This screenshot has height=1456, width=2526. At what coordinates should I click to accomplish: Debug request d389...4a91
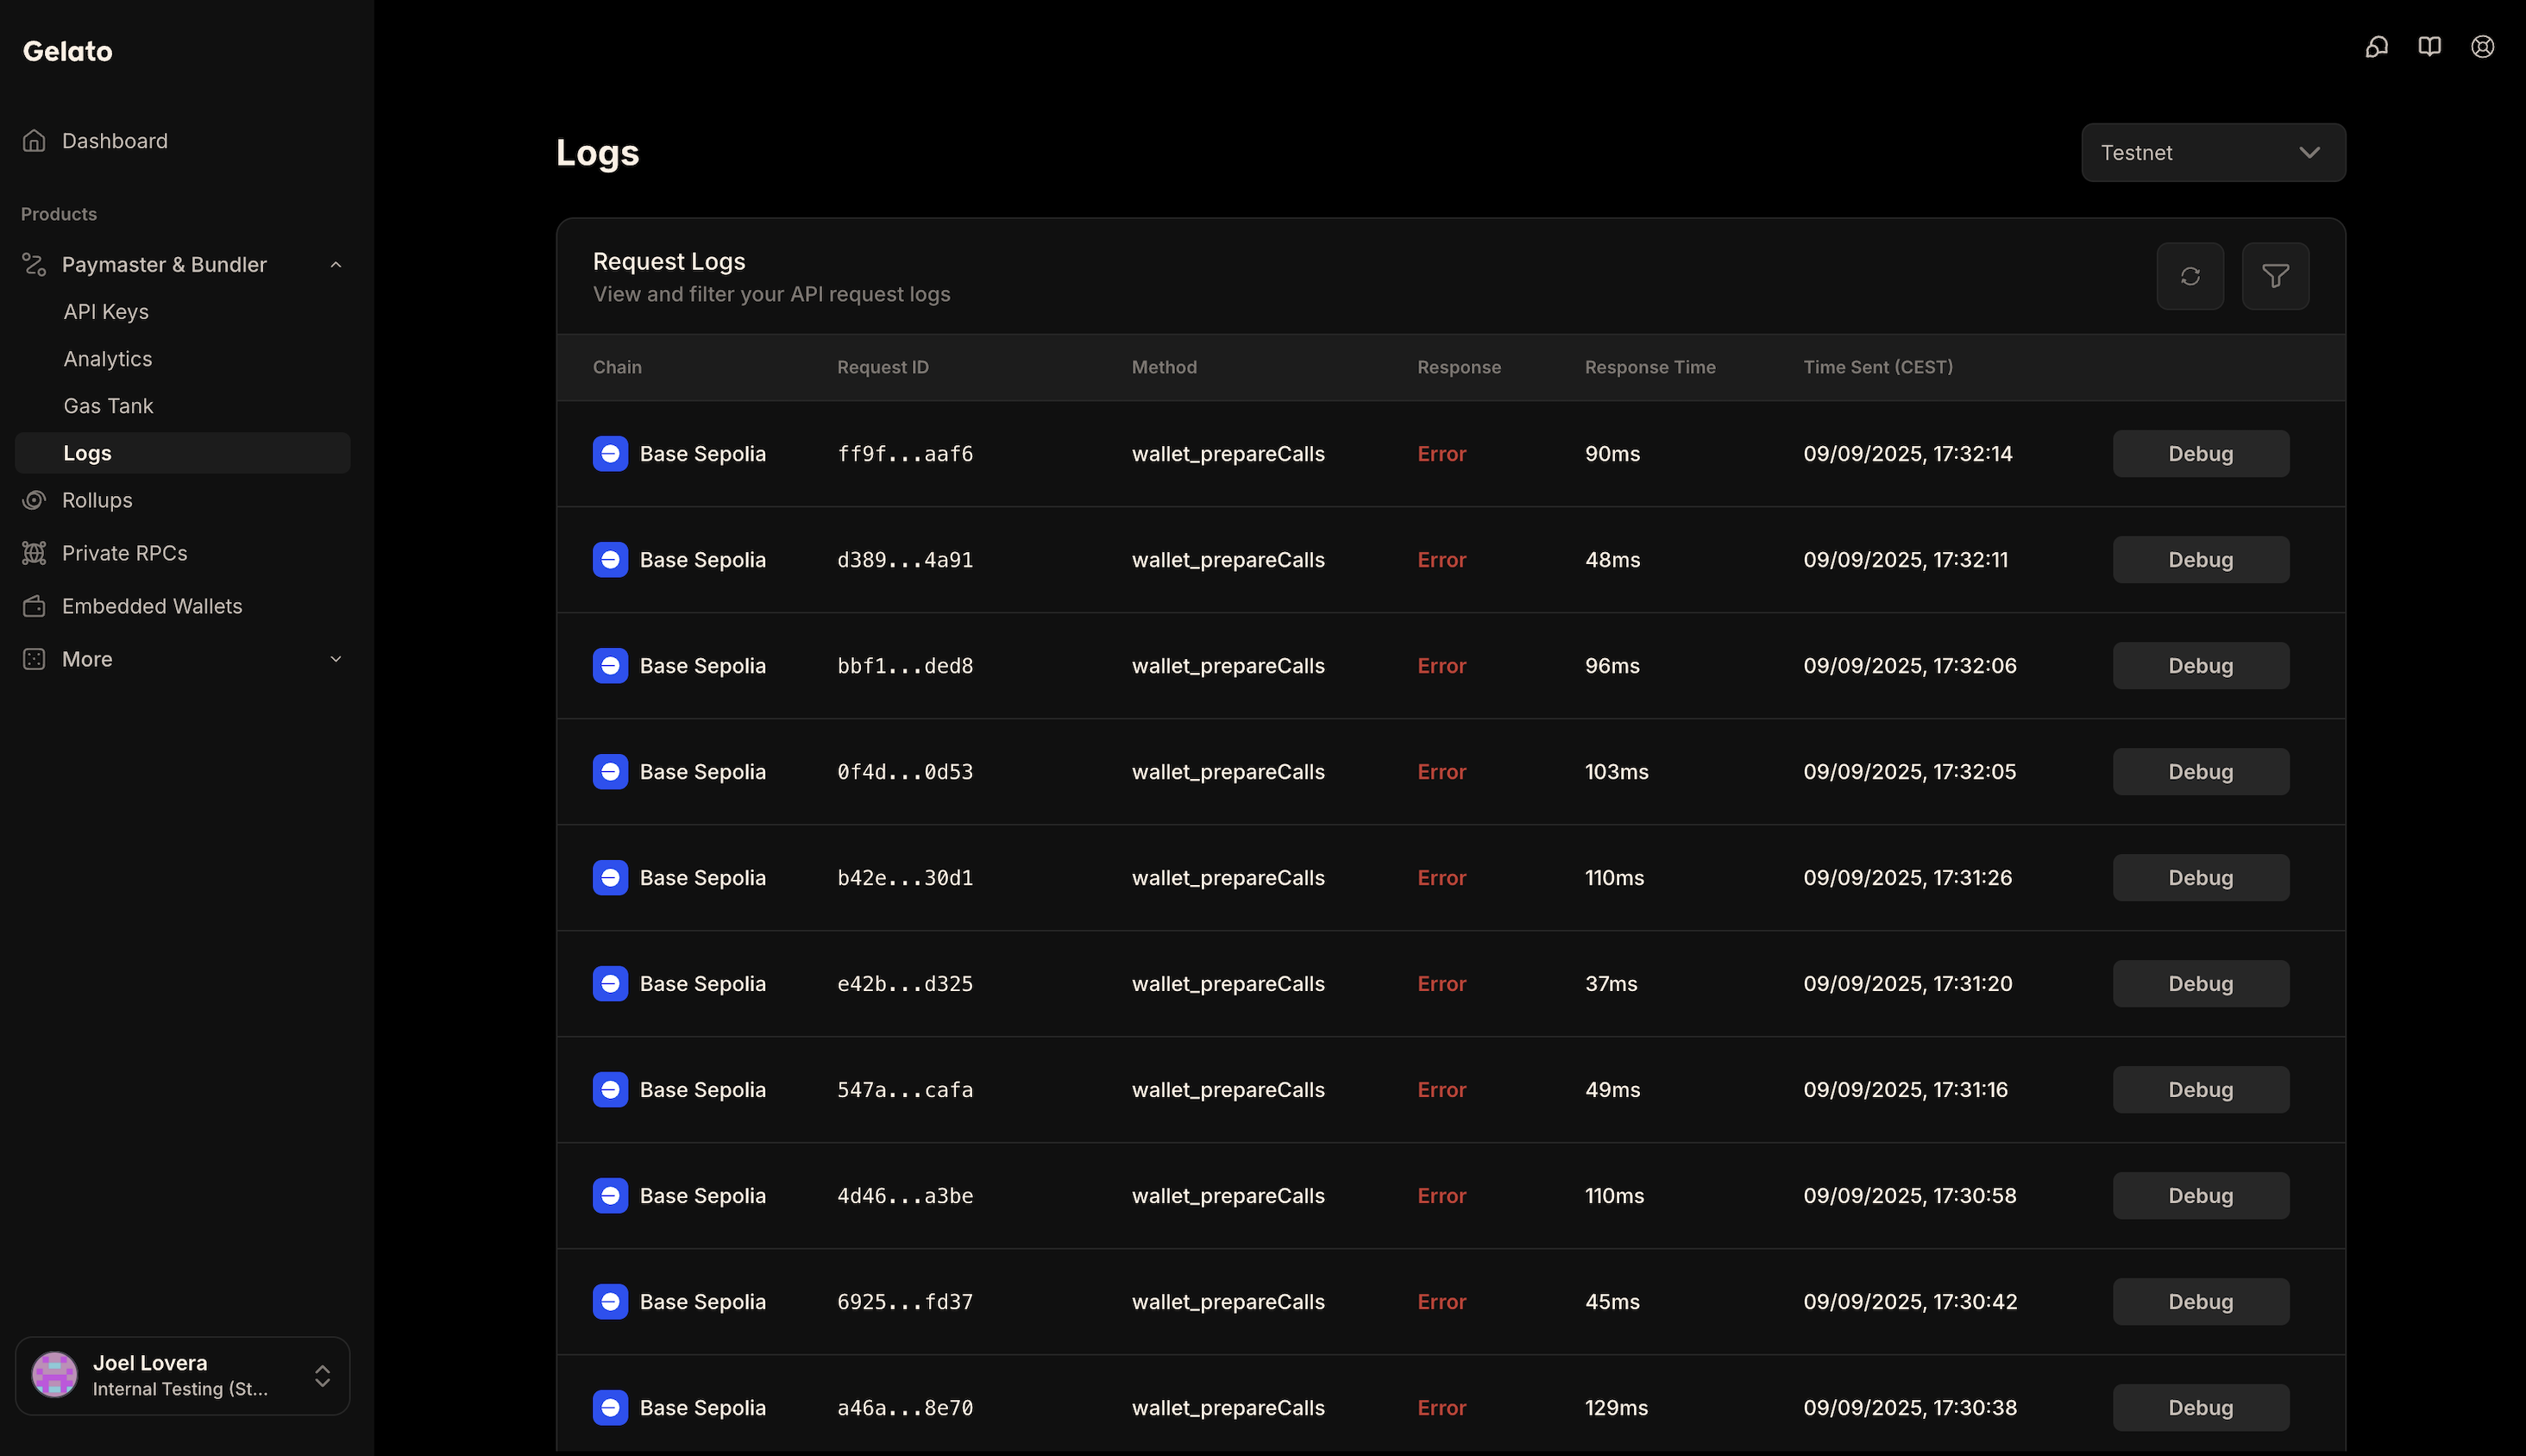2200,560
